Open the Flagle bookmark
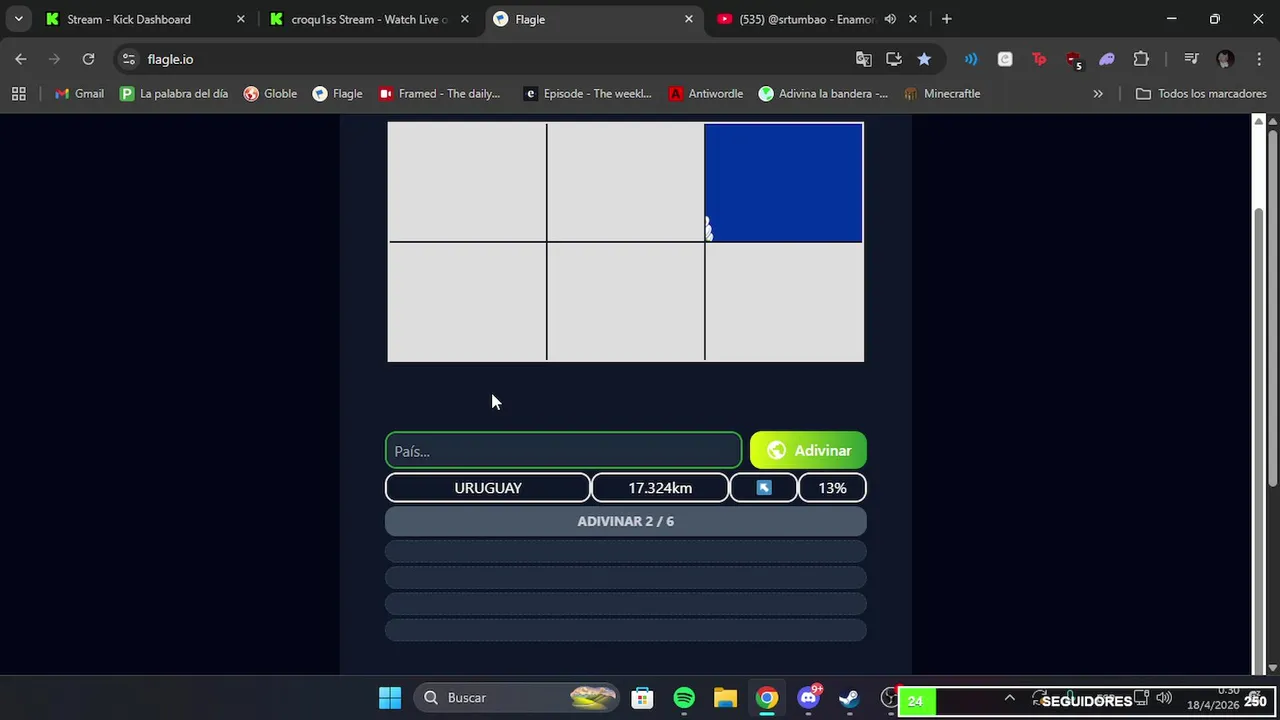The width and height of the screenshot is (1280, 720). tap(337, 93)
